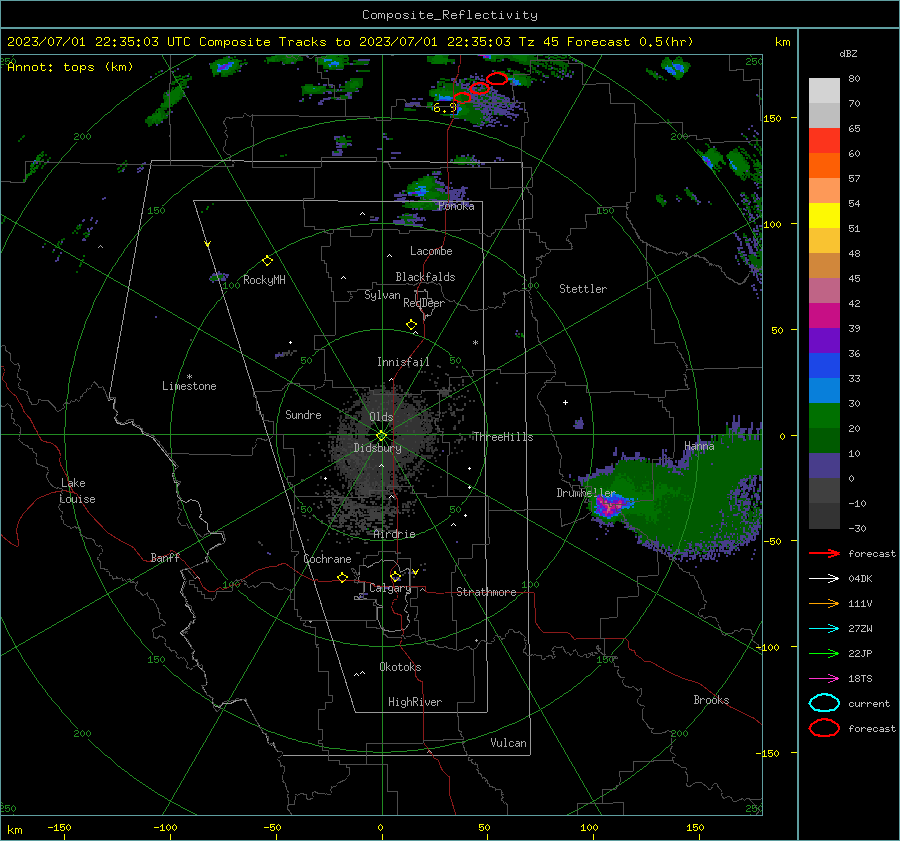
Task: Click the Calgary city label
Action: [390, 588]
